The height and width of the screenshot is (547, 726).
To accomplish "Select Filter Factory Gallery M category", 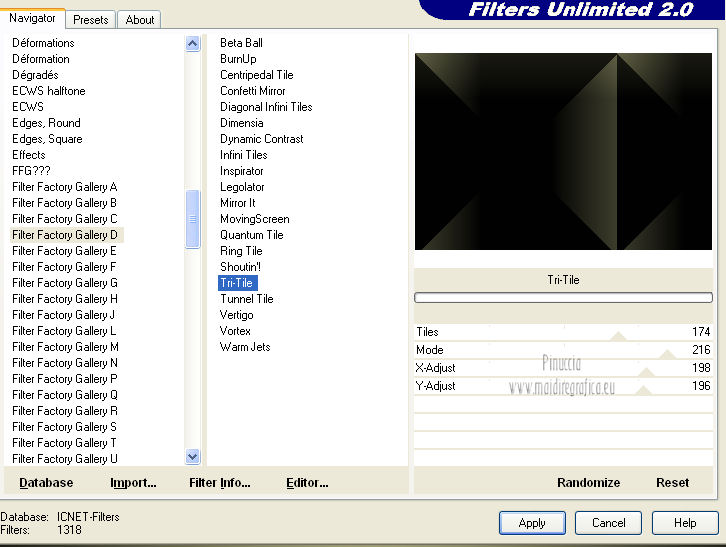I will [66, 347].
